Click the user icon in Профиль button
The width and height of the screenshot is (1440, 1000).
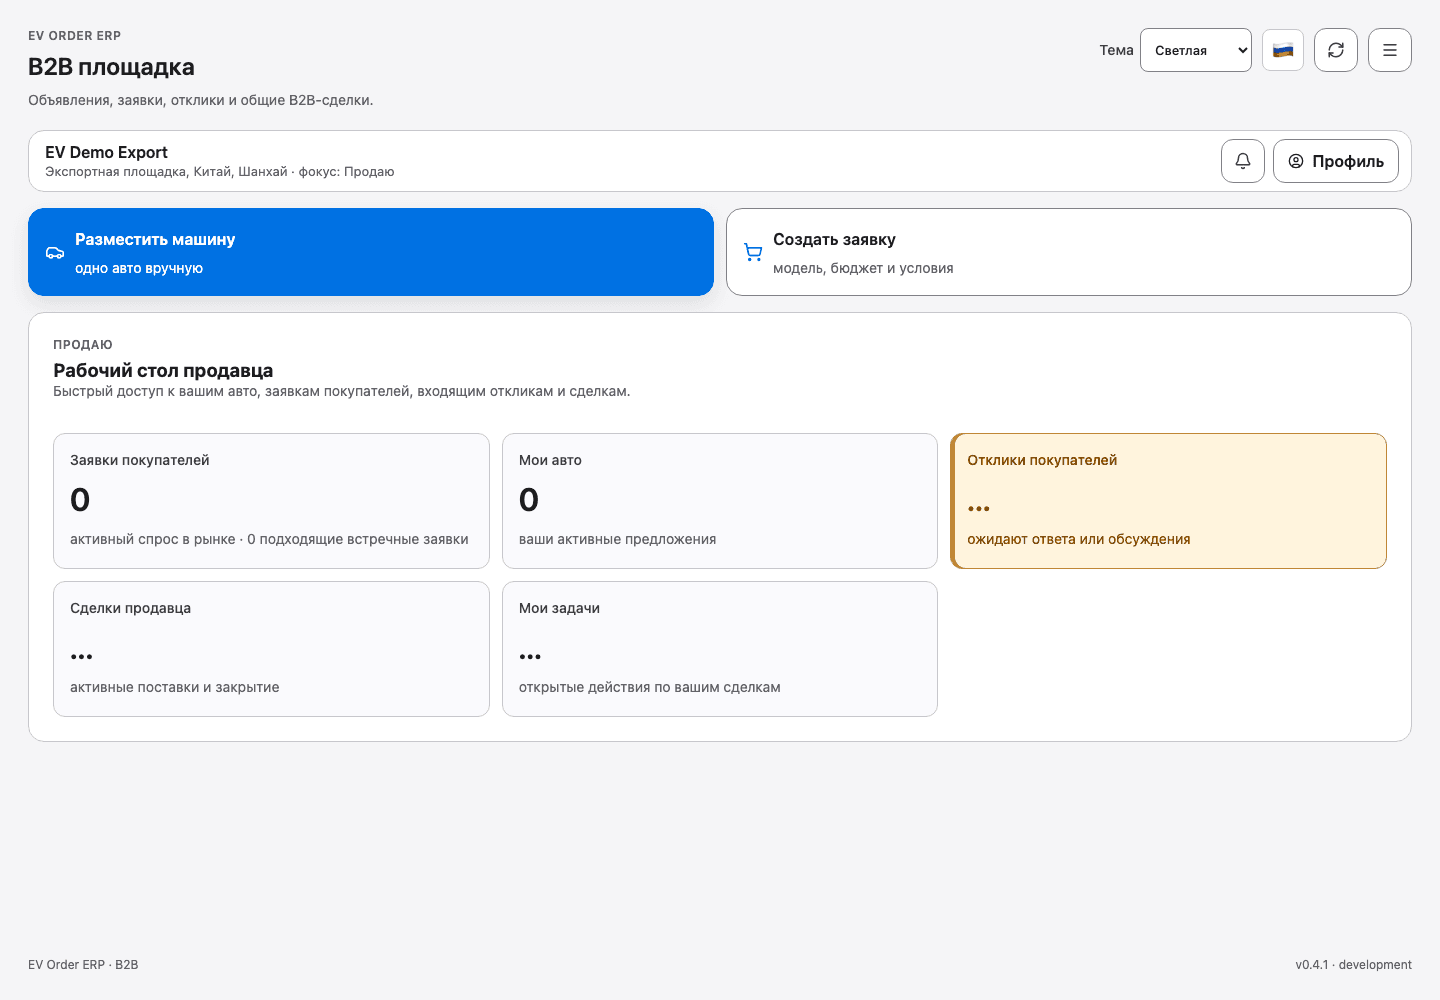[x=1296, y=161]
